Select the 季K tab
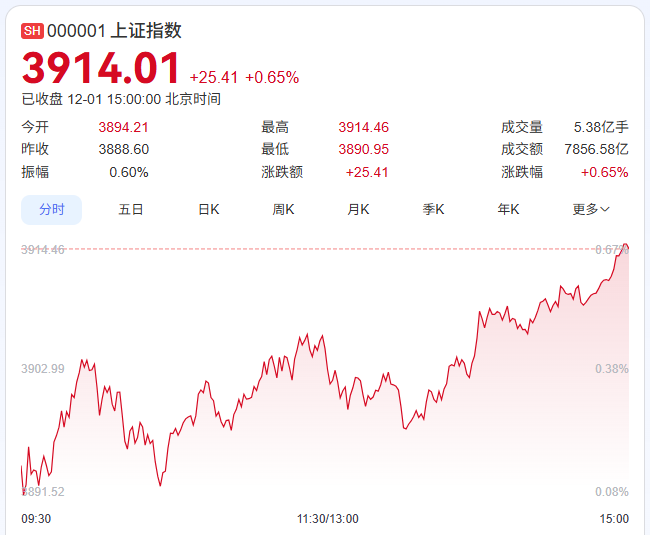This screenshot has width=650, height=535. 433,209
